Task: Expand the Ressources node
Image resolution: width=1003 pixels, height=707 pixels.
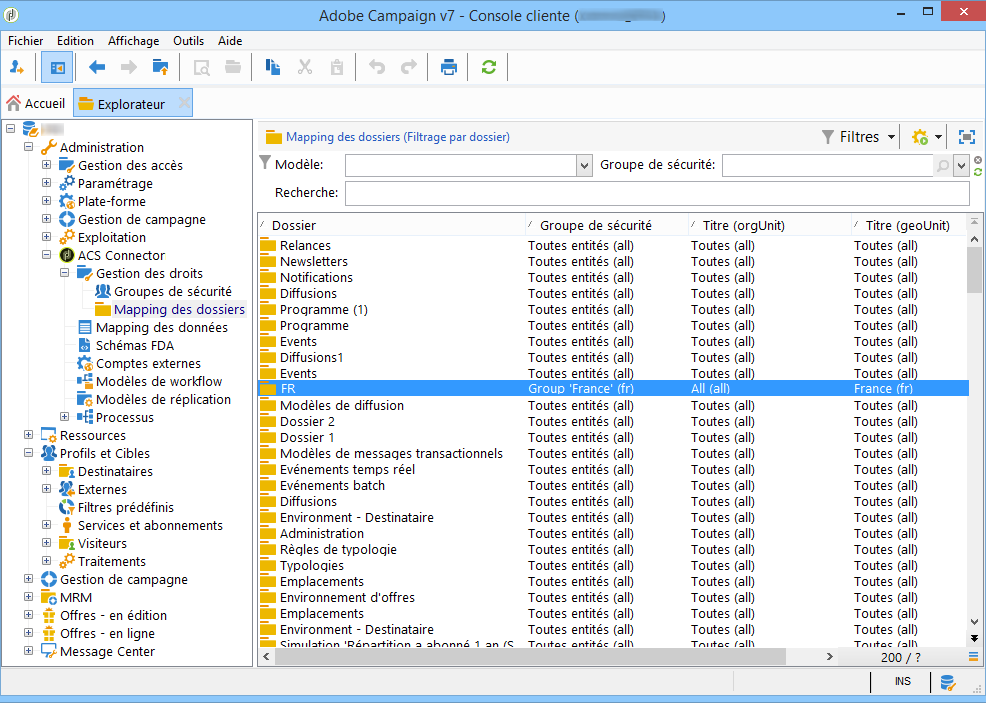Action: 29,434
